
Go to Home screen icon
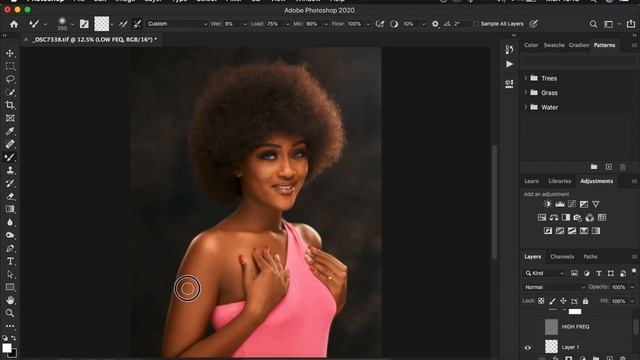[14, 24]
